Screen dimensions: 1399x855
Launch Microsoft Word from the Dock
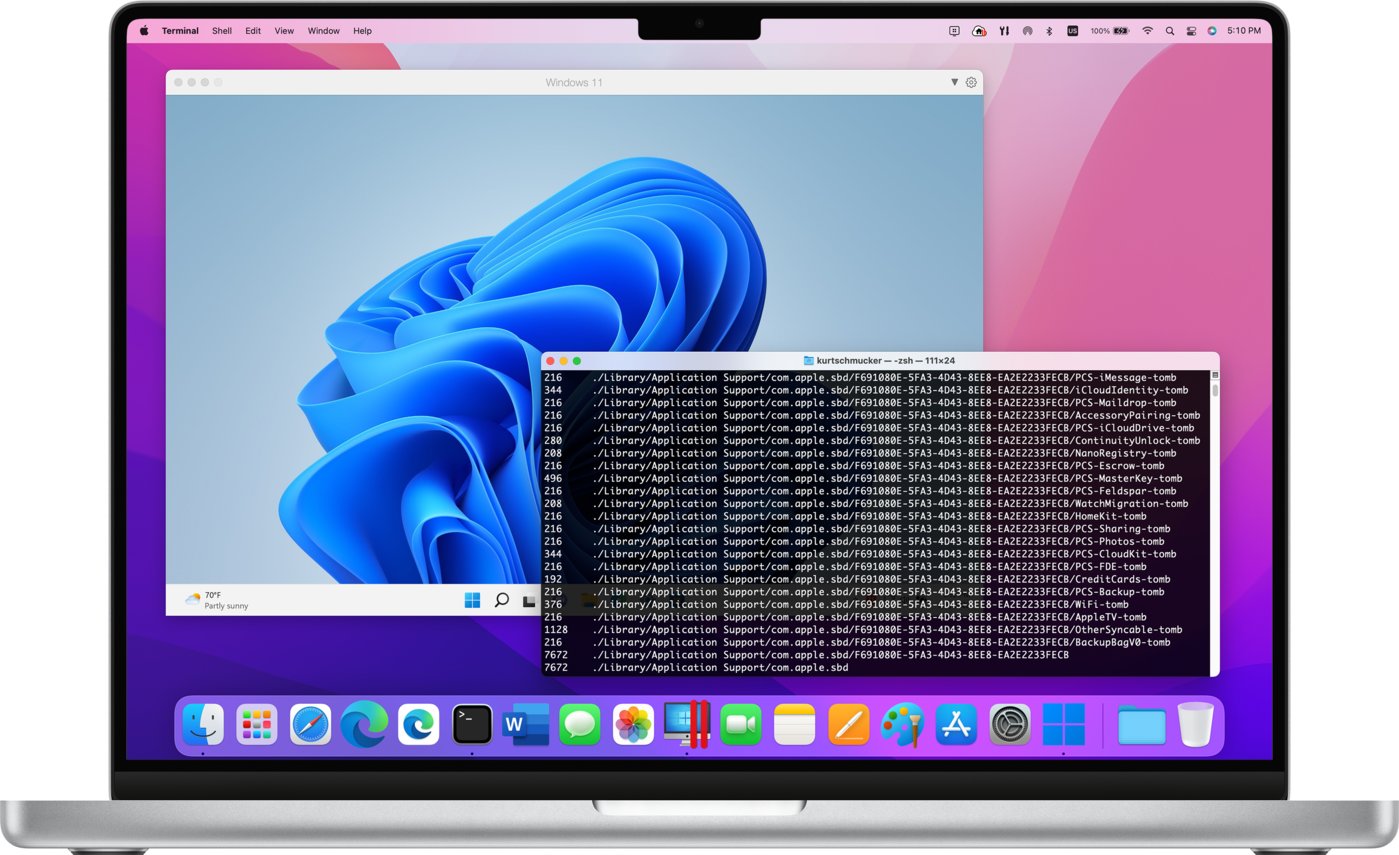(526, 724)
